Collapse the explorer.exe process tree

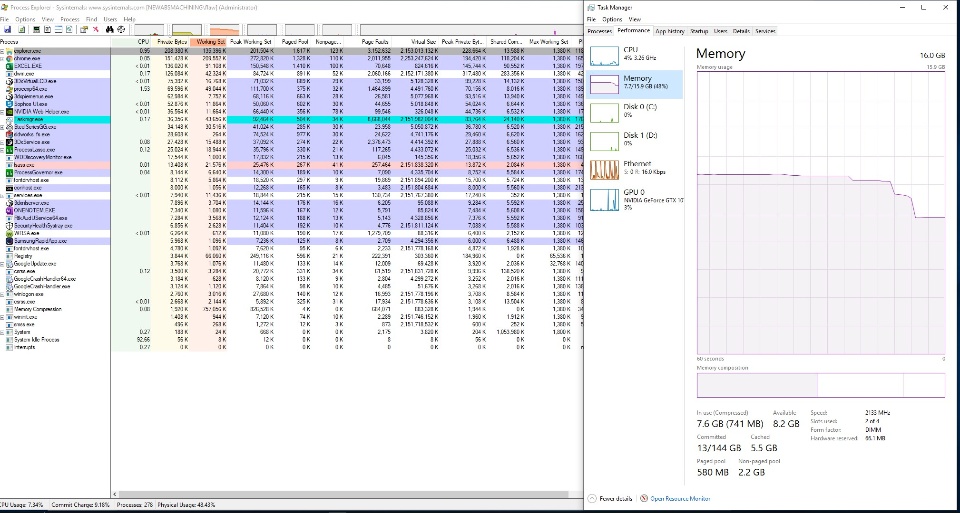[x=2, y=50]
